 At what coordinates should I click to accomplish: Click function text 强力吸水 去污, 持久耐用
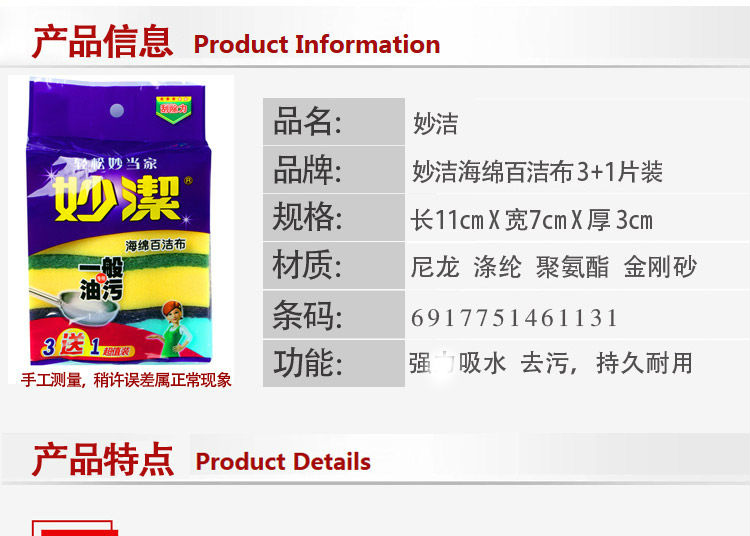551,363
